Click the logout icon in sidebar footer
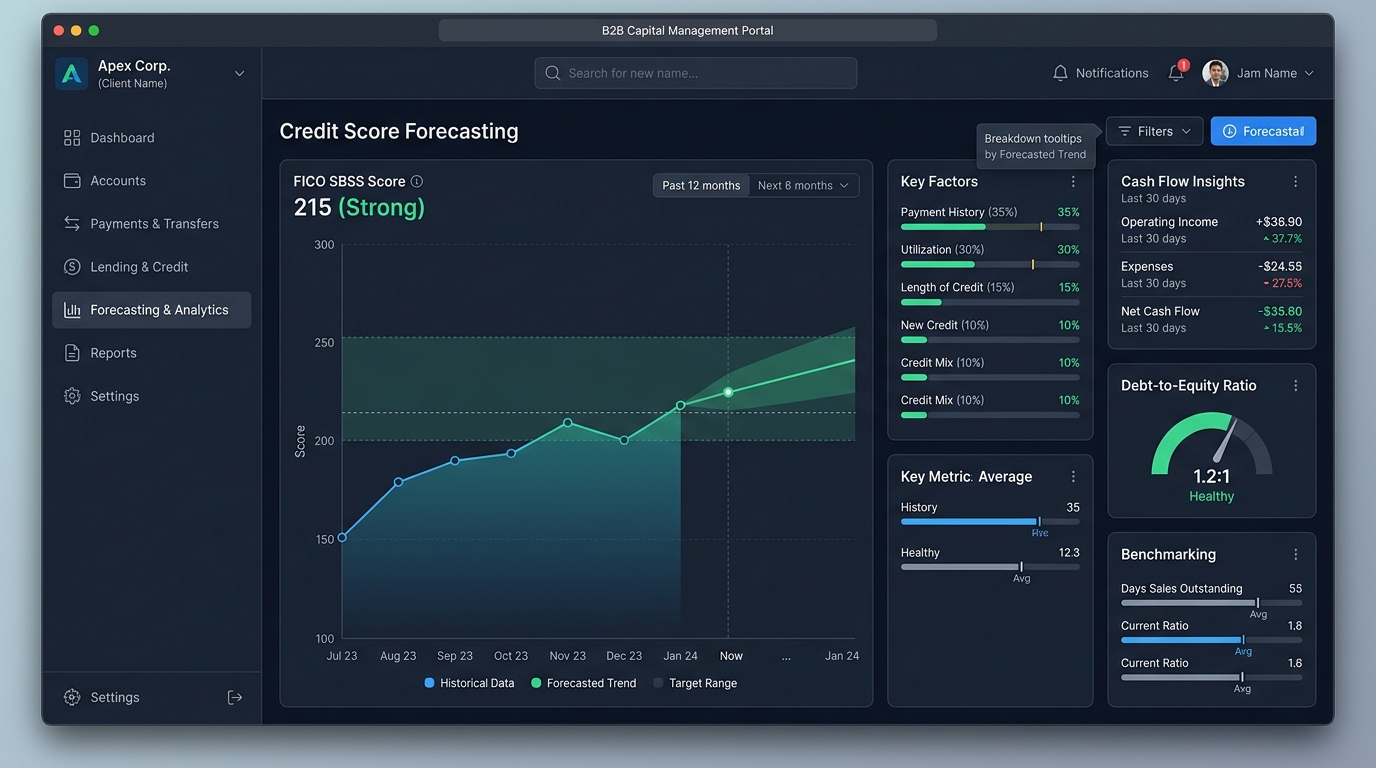Image resolution: width=1376 pixels, height=768 pixels. pos(235,697)
